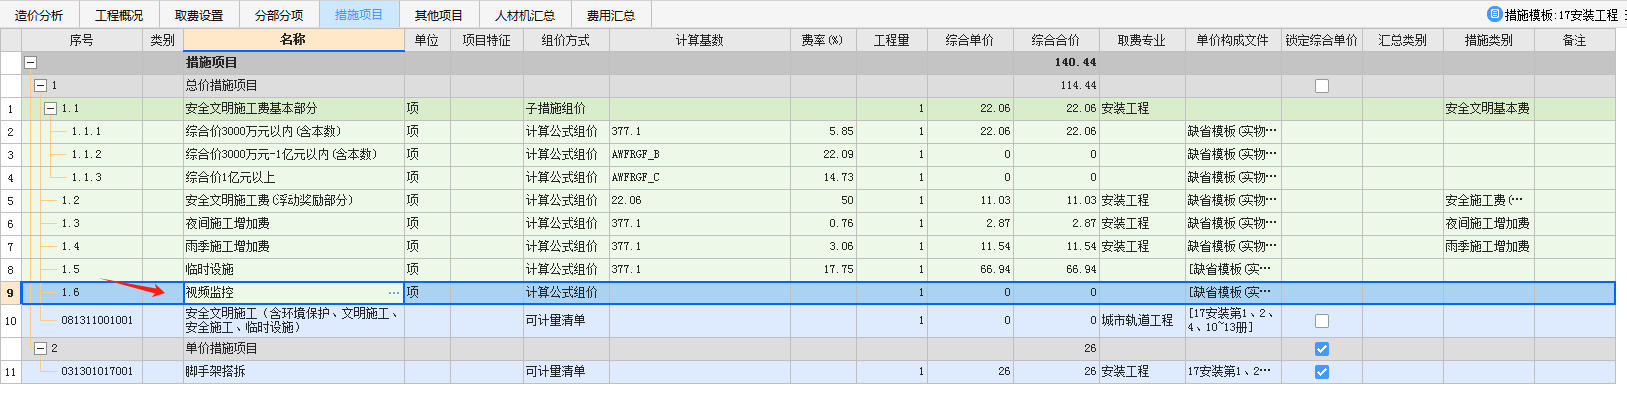
Task: Open the 取费设置 tab
Action: coord(199,15)
